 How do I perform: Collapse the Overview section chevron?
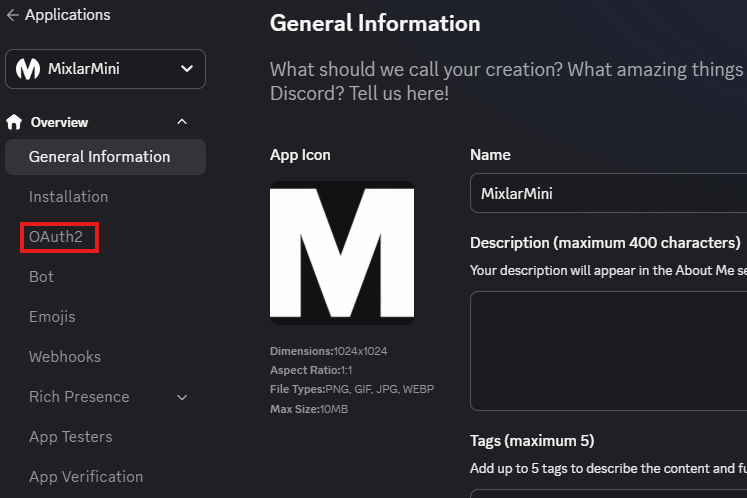click(182, 122)
